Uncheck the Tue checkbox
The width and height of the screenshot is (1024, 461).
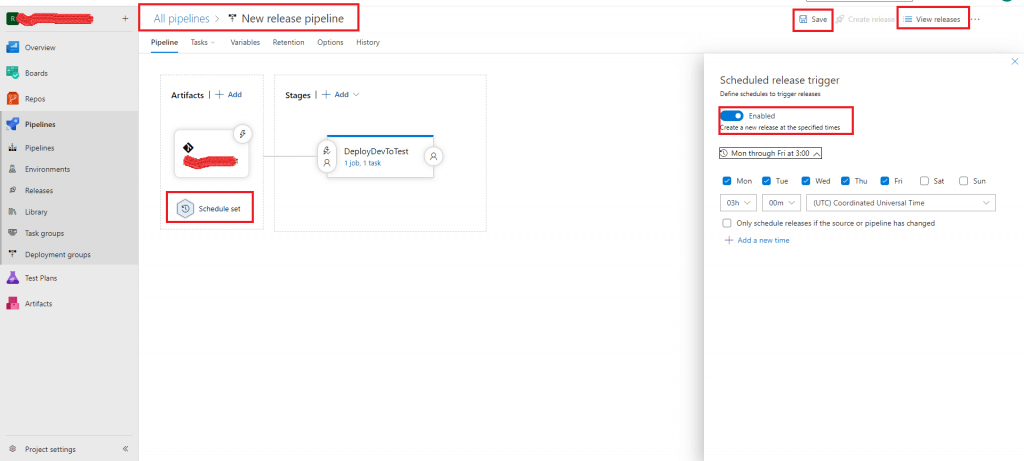[767, 181]
